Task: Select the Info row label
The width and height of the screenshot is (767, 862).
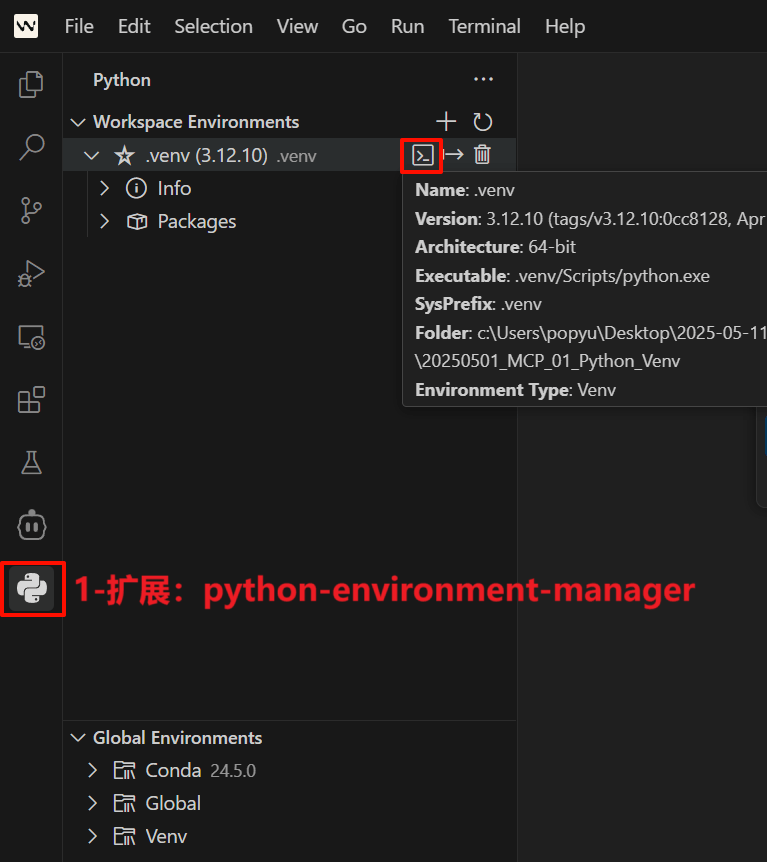Action: pyautogui.click(x=174, y=189)
